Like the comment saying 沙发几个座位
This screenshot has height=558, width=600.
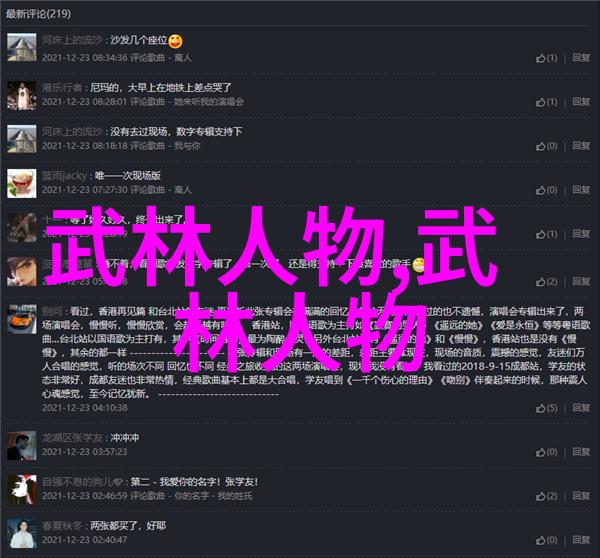pos(546,58)
